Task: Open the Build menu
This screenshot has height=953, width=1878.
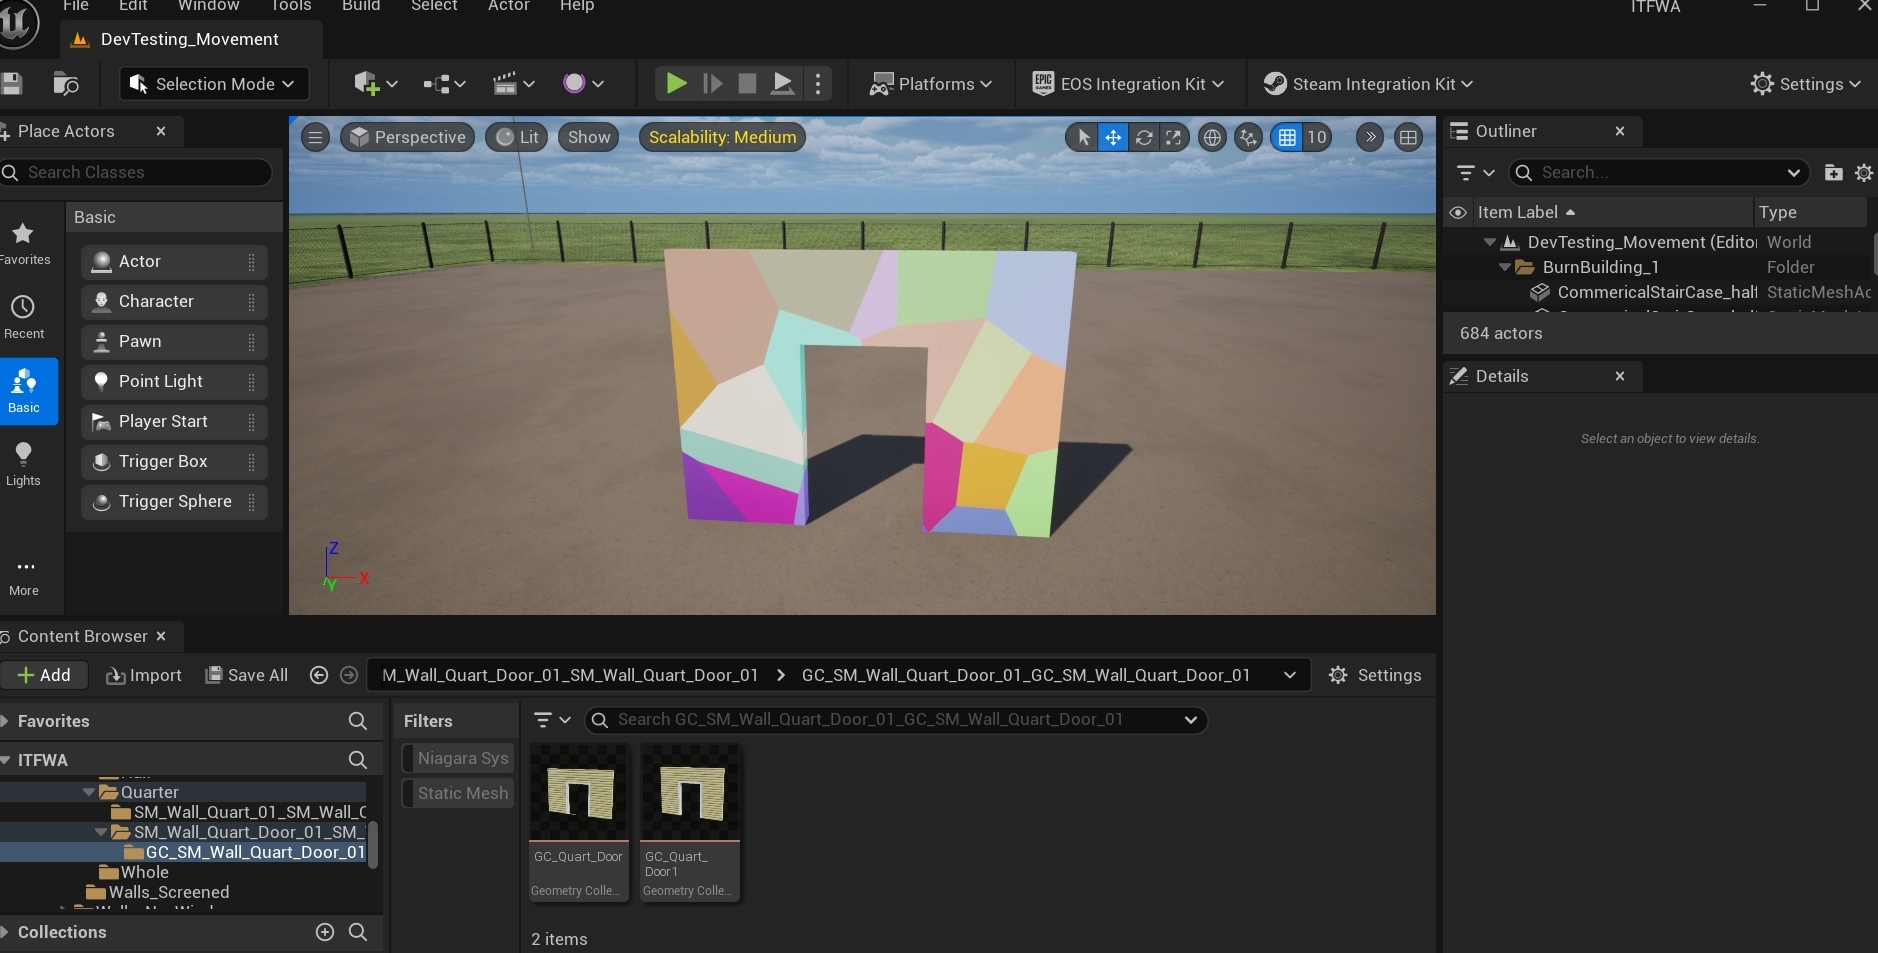Action: (361, 6)
